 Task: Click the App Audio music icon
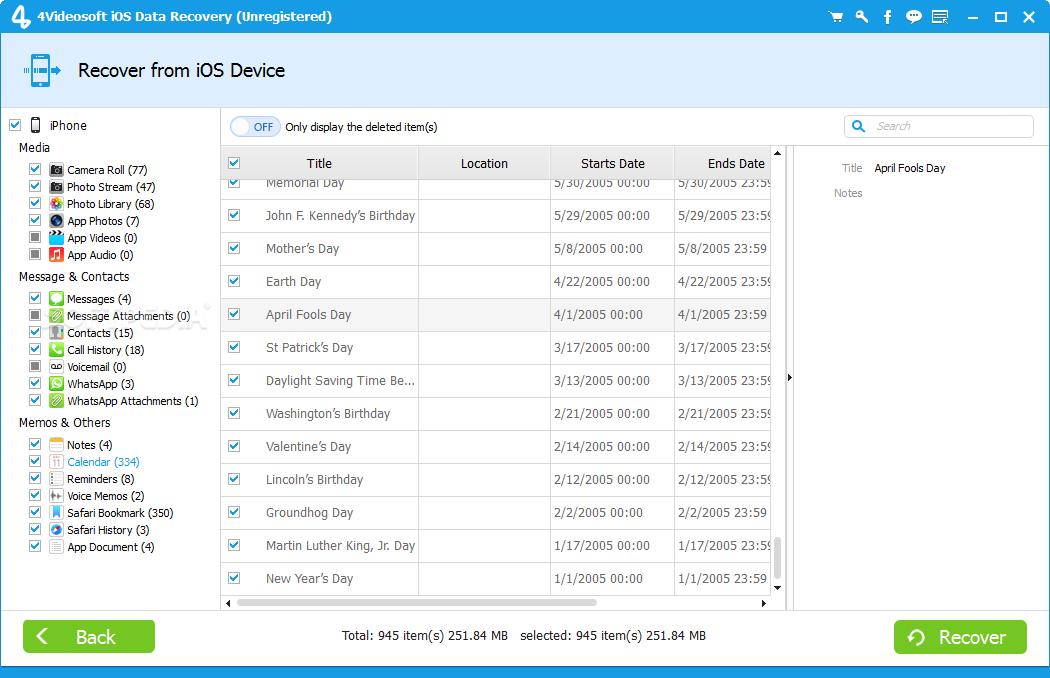tap(56, 255)
